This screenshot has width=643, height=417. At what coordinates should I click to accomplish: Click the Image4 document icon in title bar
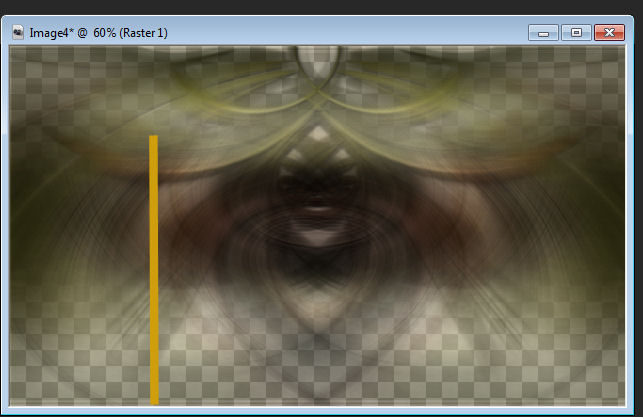[x=17, y=33]
